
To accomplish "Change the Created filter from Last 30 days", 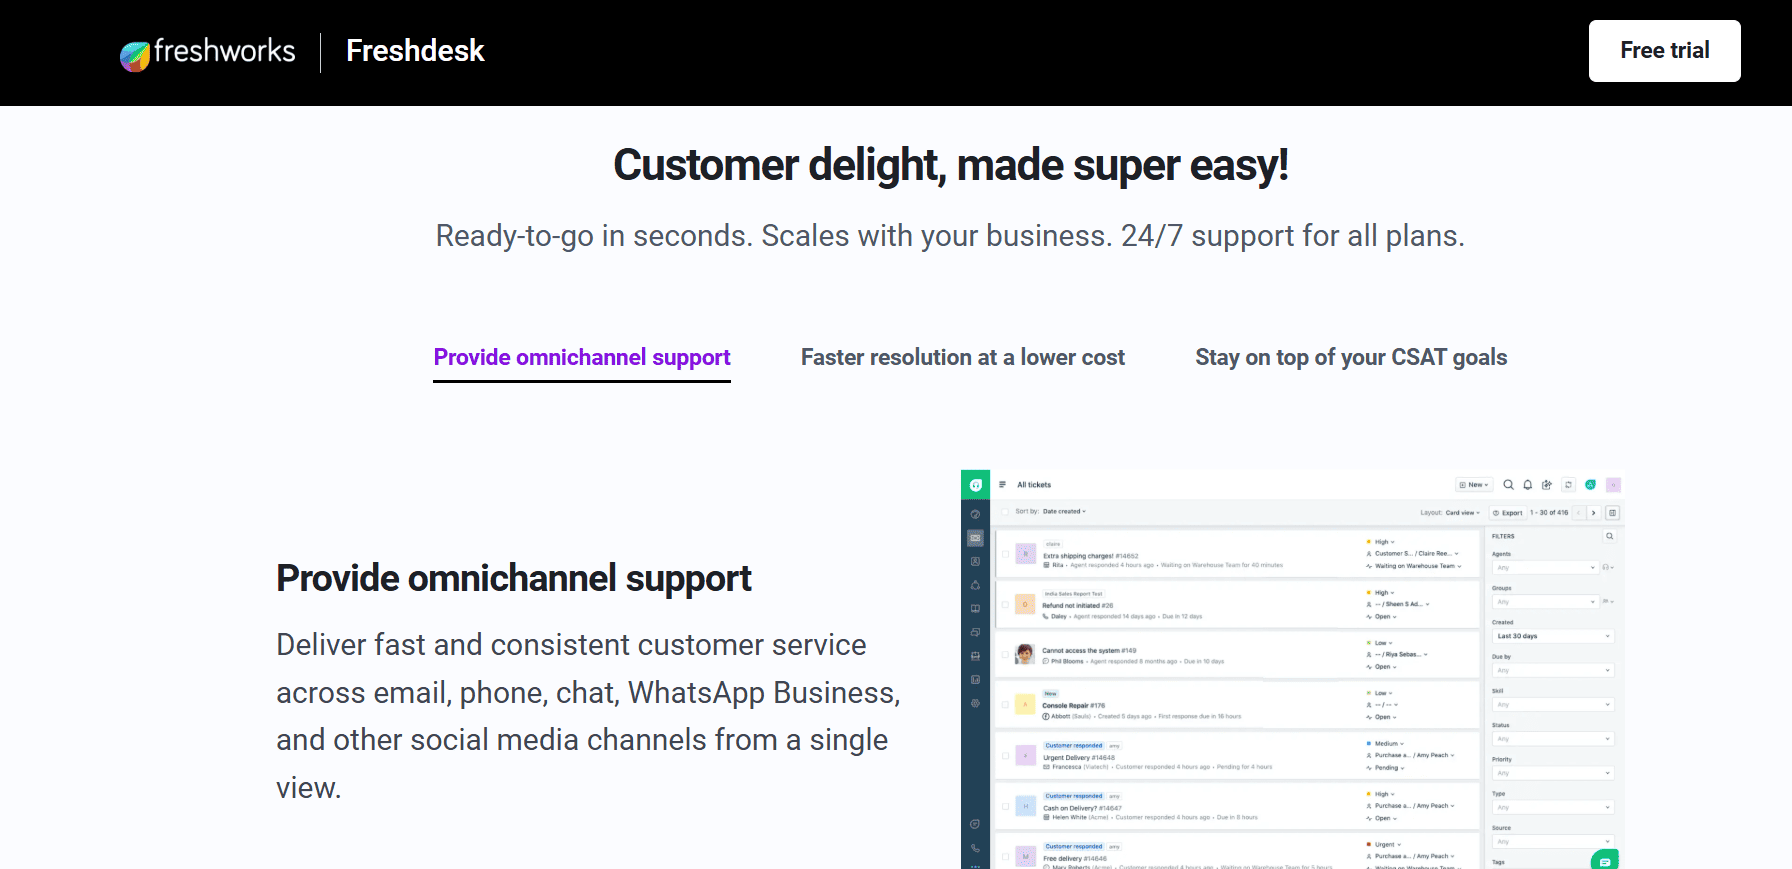I will coord(1552,635).
